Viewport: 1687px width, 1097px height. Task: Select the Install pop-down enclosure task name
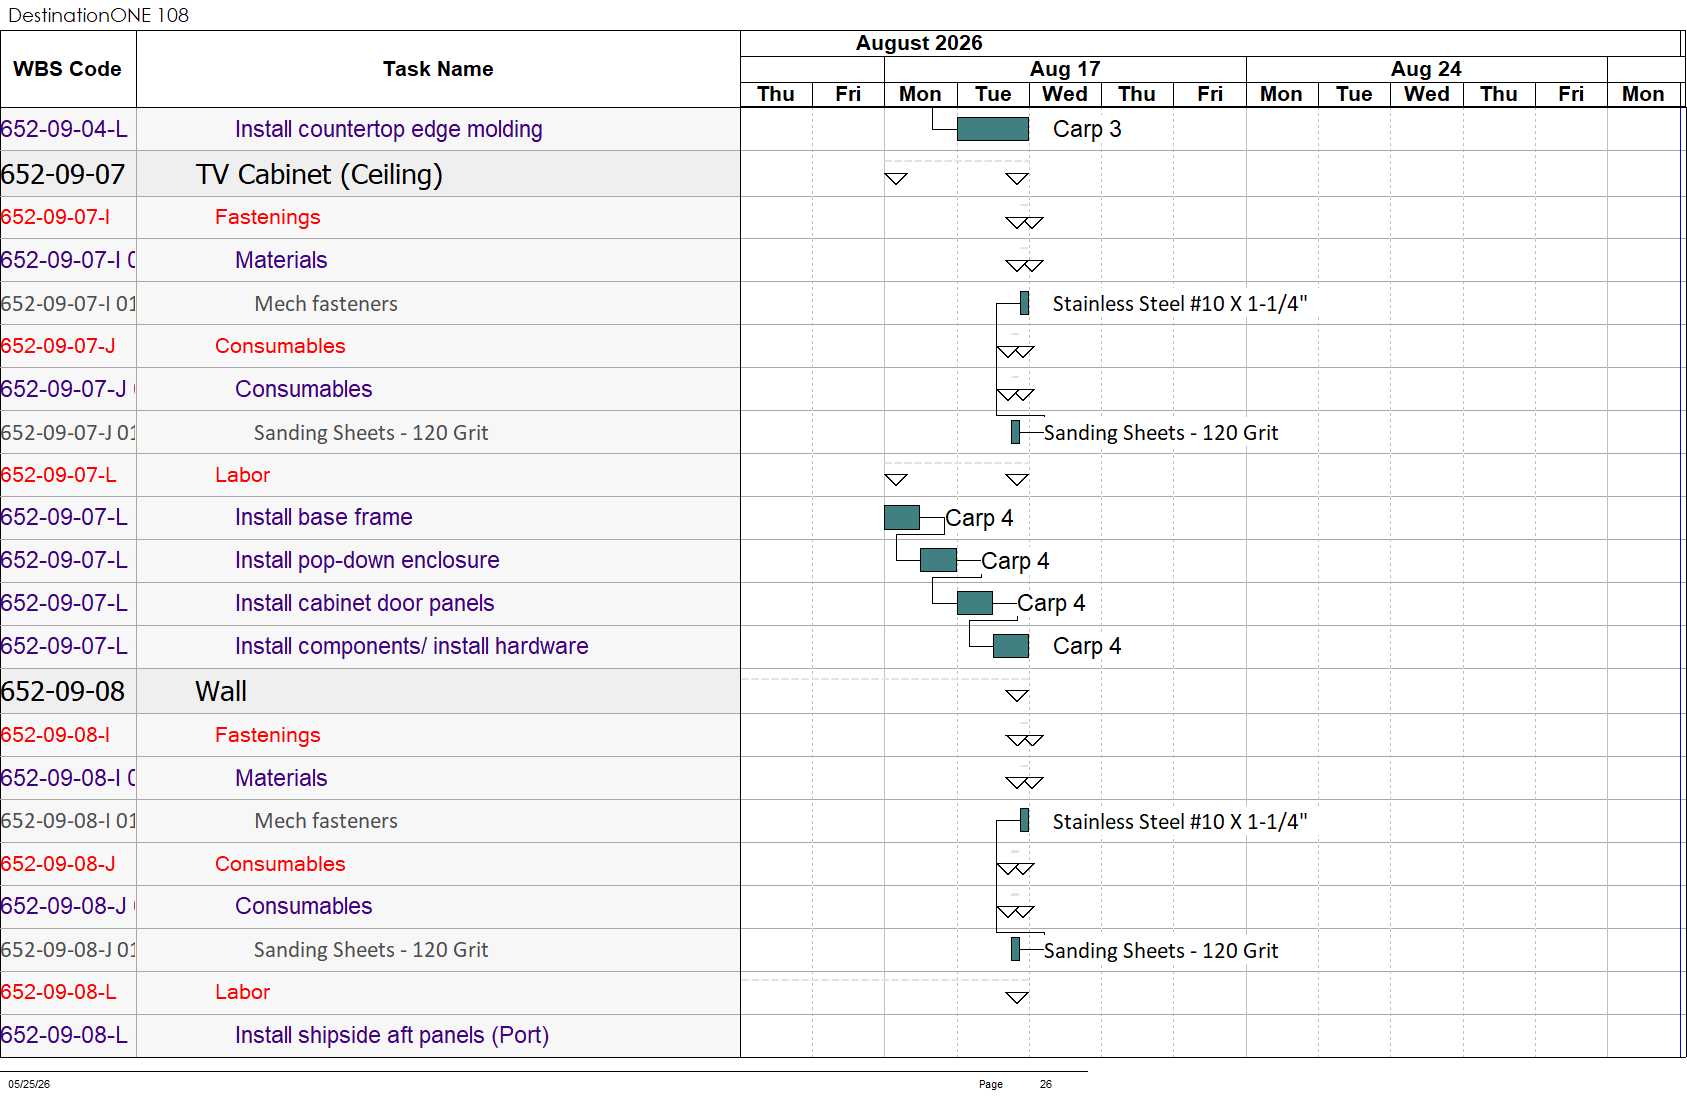pos(367,560)
